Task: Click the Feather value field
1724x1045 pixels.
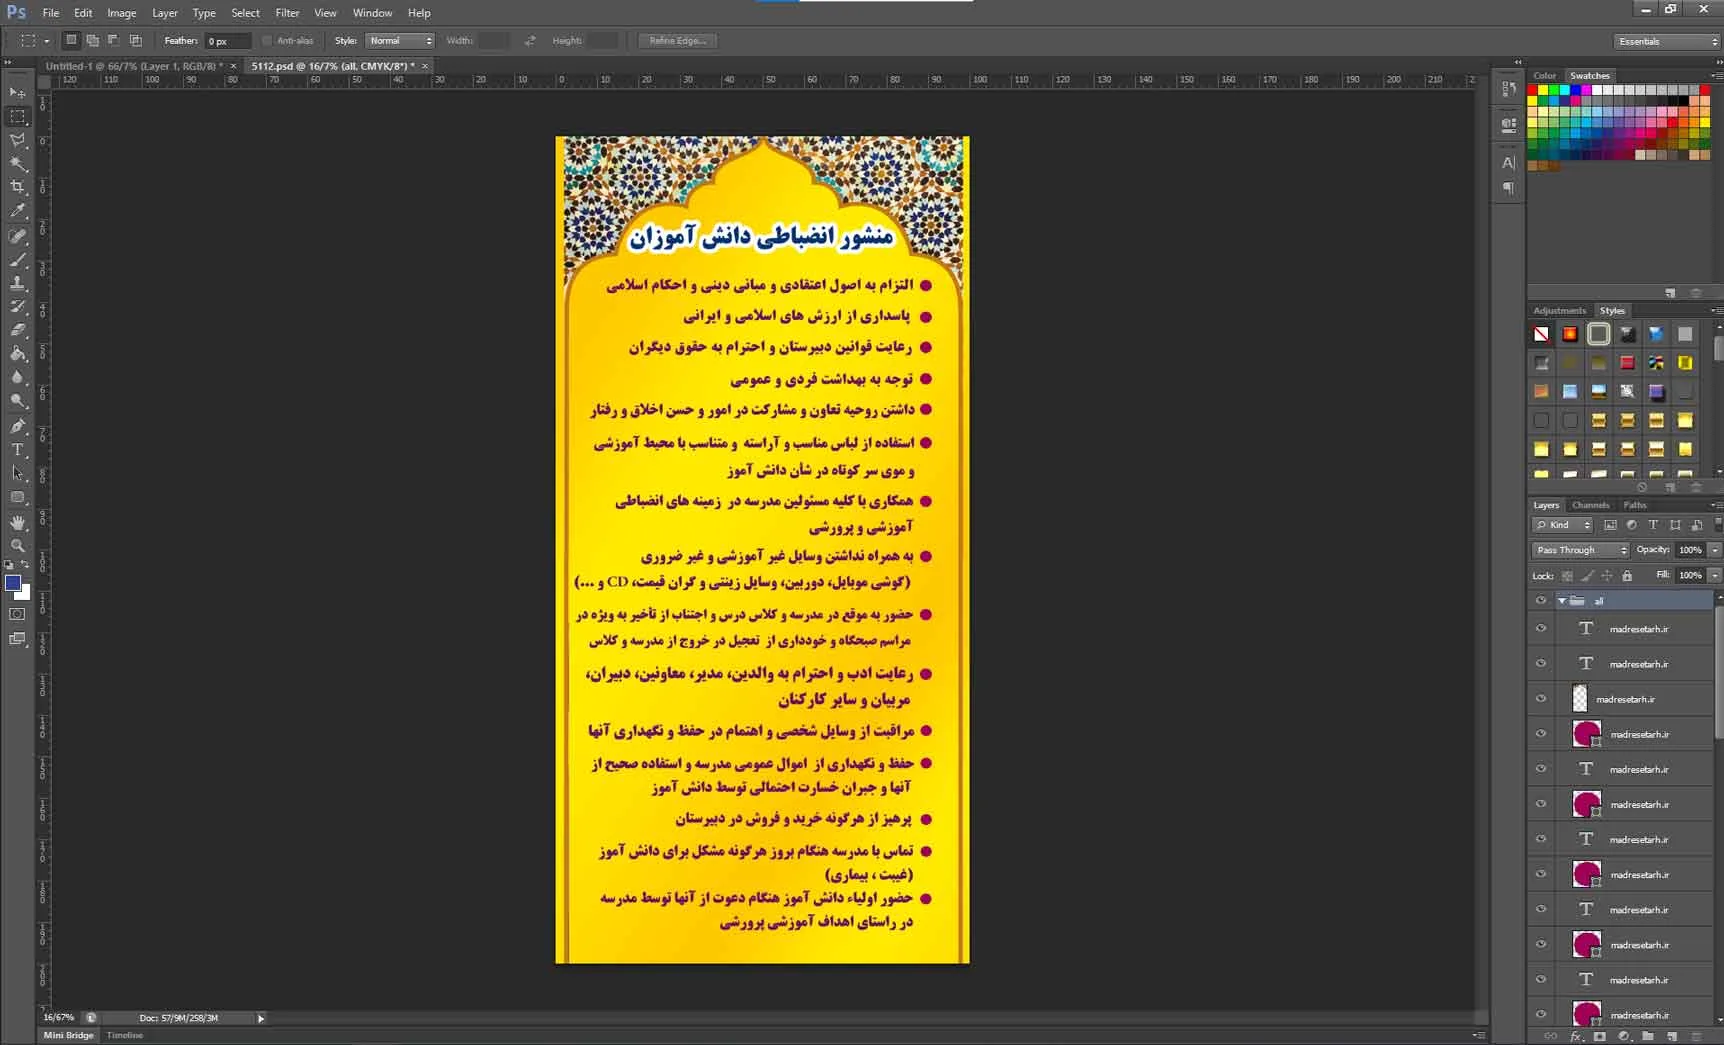Action: [227, 41]
